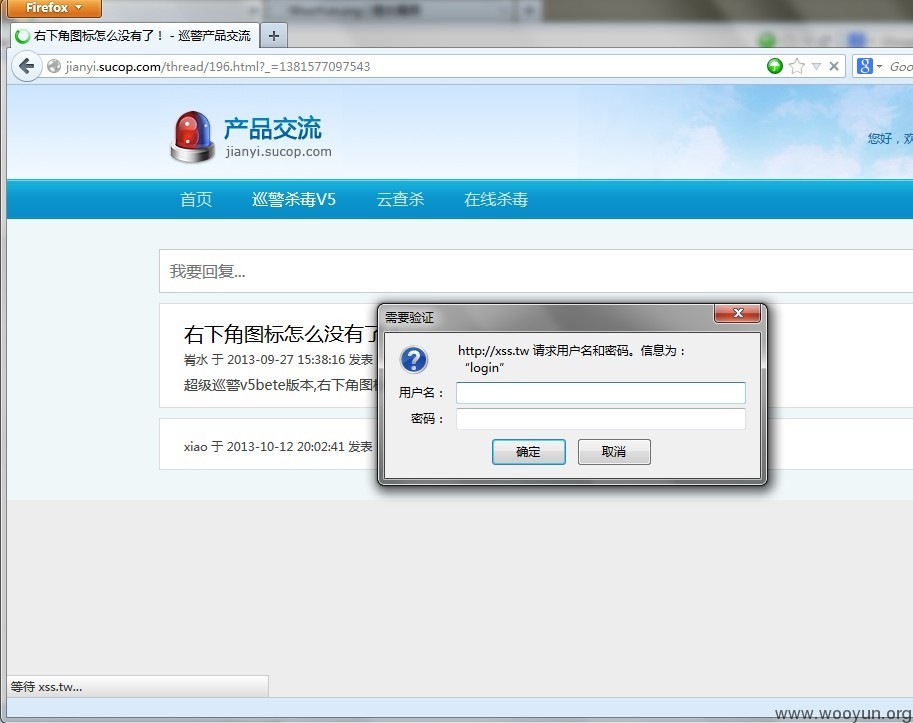Open 在线杀毒 navigation item
The height and width of the screenshot is (723, 913).
pos(496,200)
